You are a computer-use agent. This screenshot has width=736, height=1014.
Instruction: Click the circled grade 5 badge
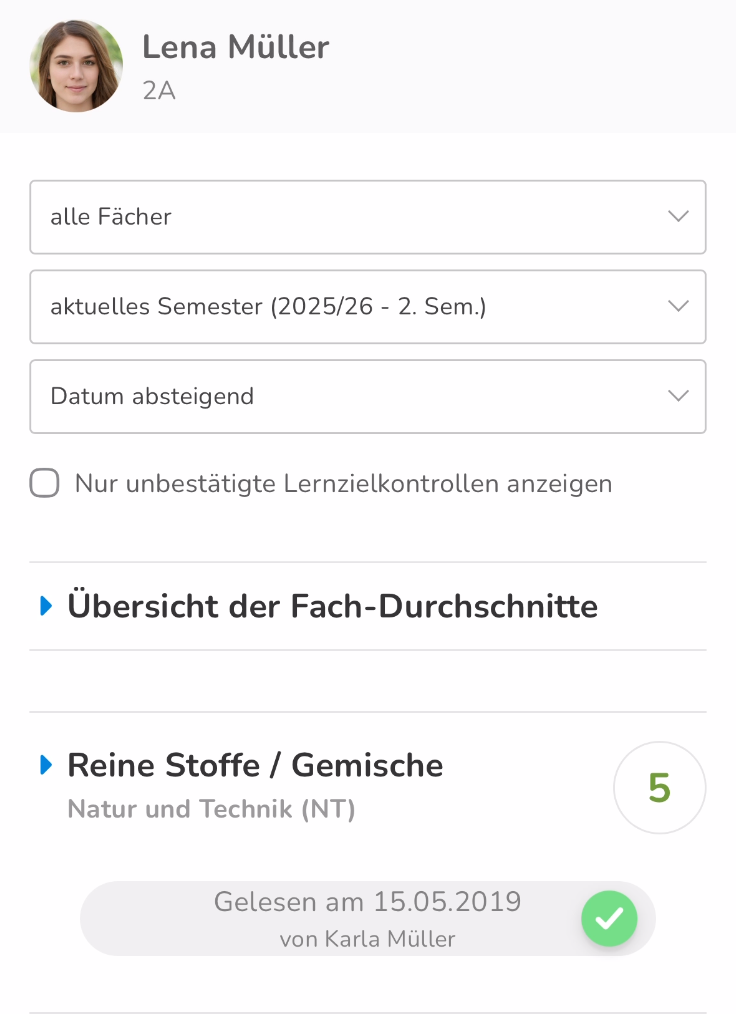(659, 788)
